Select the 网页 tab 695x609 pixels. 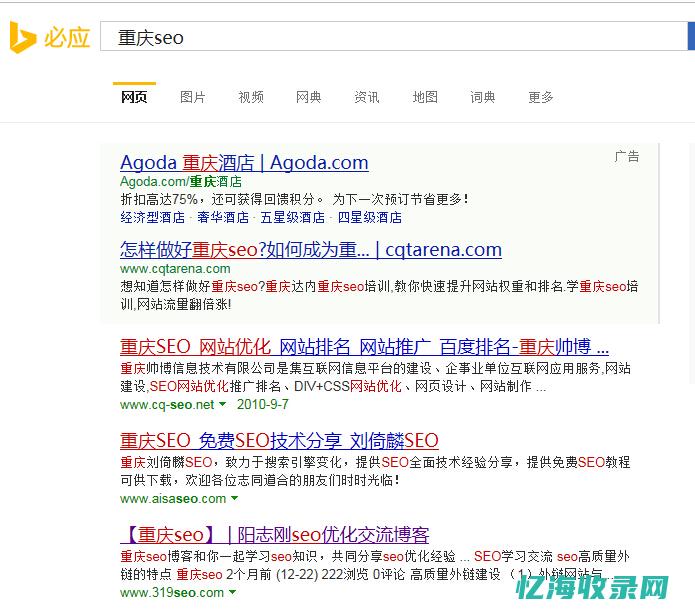134,97
